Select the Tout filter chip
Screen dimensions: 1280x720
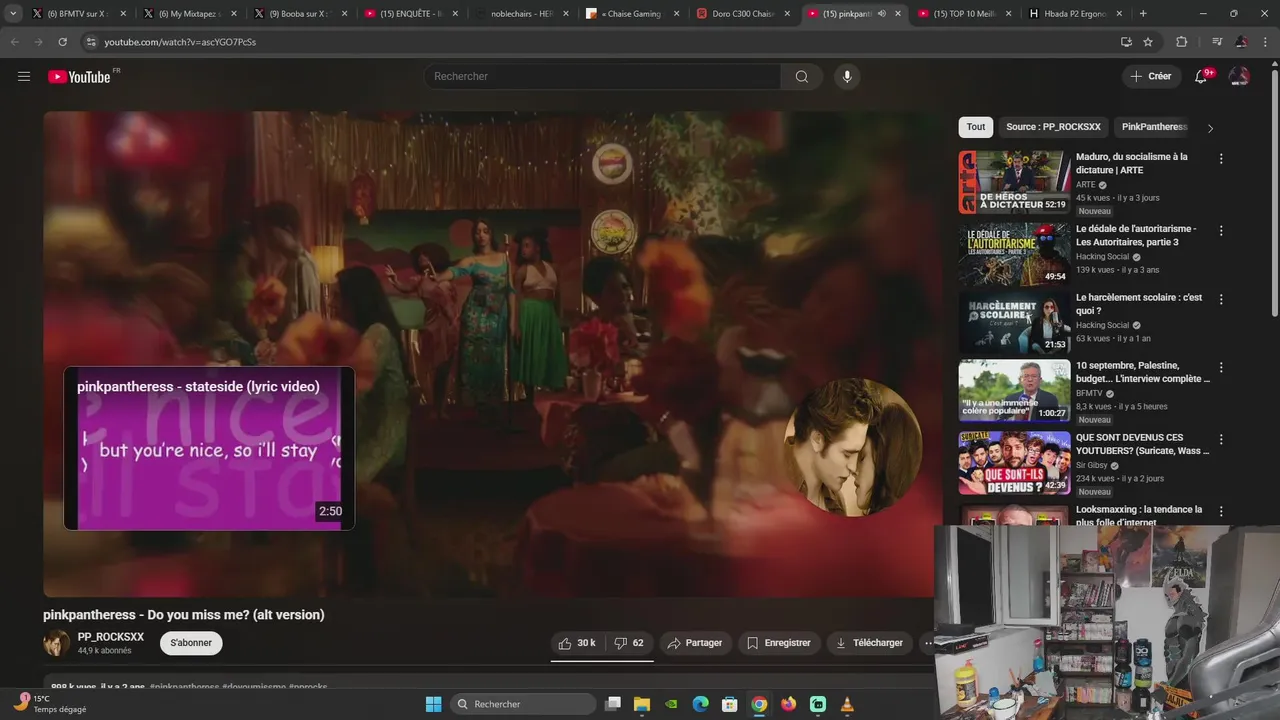[976, 127]
